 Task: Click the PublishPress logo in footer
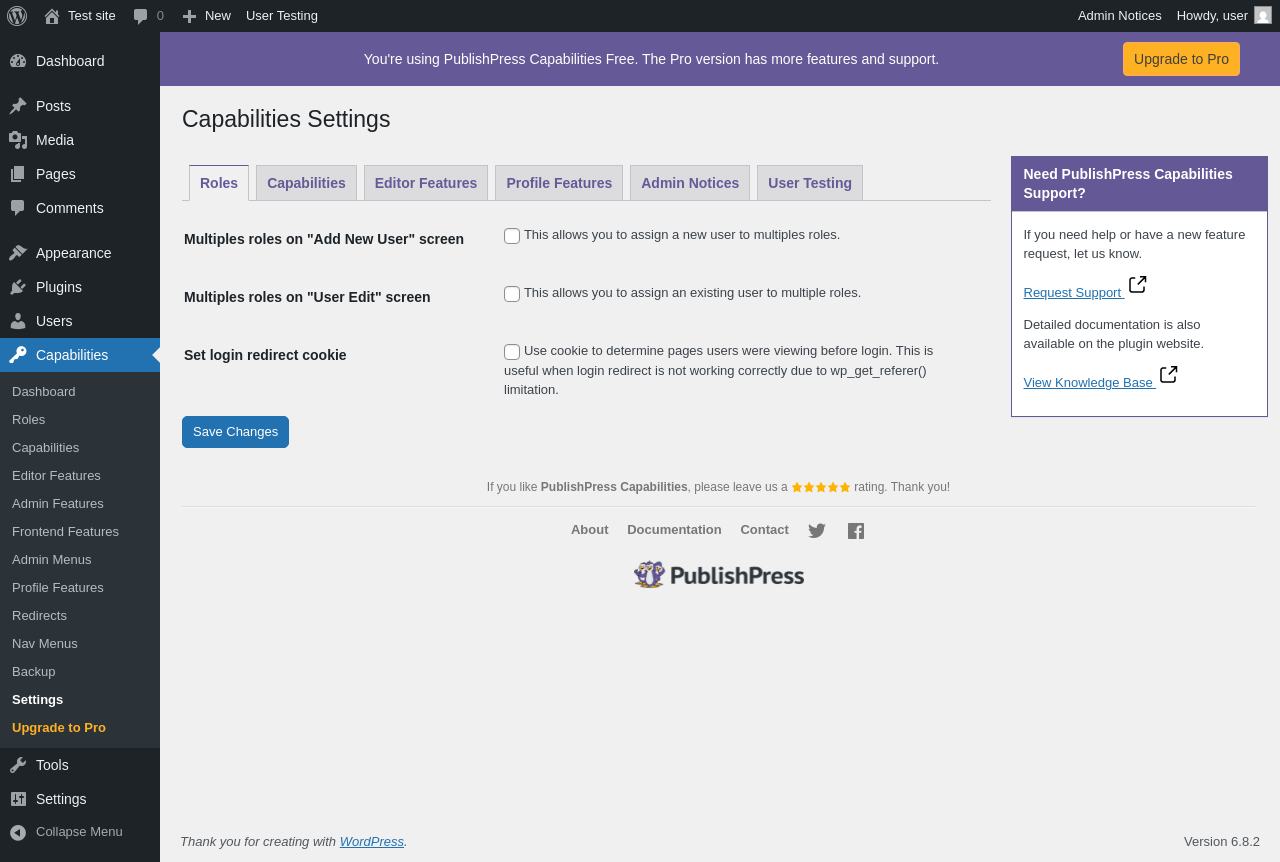(719, 575)
